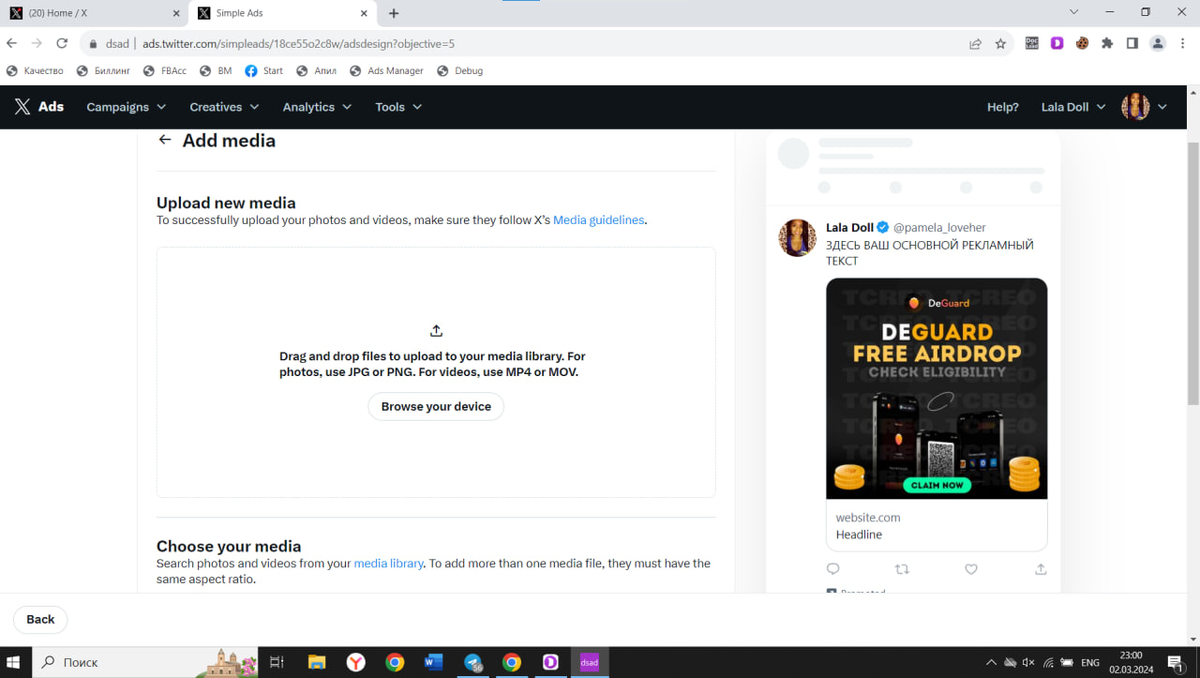Click the Windows Start button
The height and width of the screenshot is (678, 1200).
[14, 662]
